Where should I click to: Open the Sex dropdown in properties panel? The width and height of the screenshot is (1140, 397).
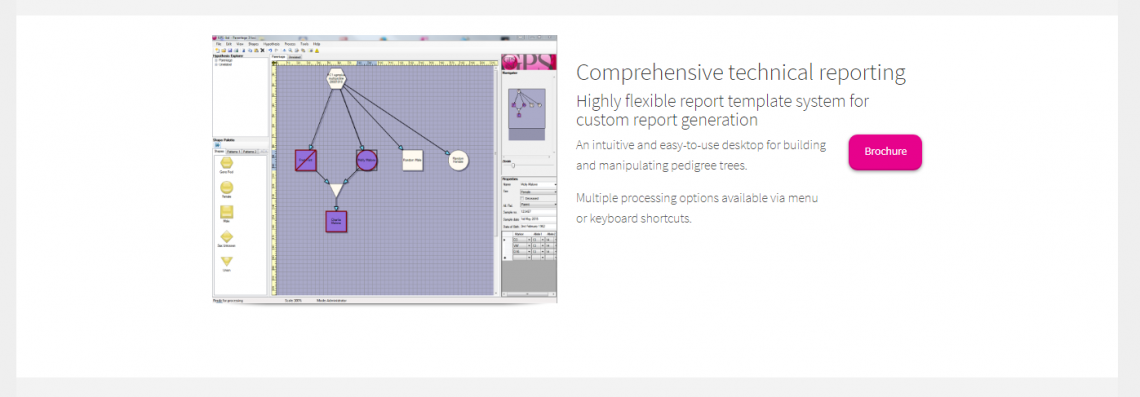tap(538, 192)
